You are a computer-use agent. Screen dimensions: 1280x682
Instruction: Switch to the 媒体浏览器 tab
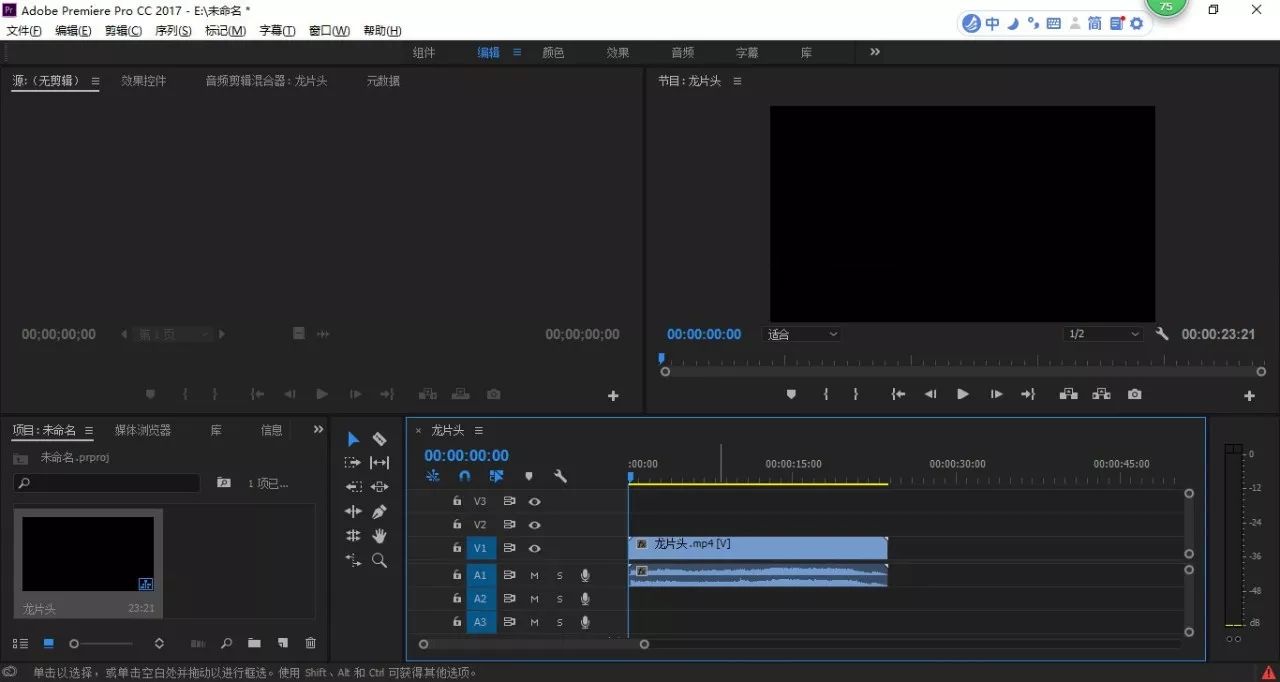143,430
